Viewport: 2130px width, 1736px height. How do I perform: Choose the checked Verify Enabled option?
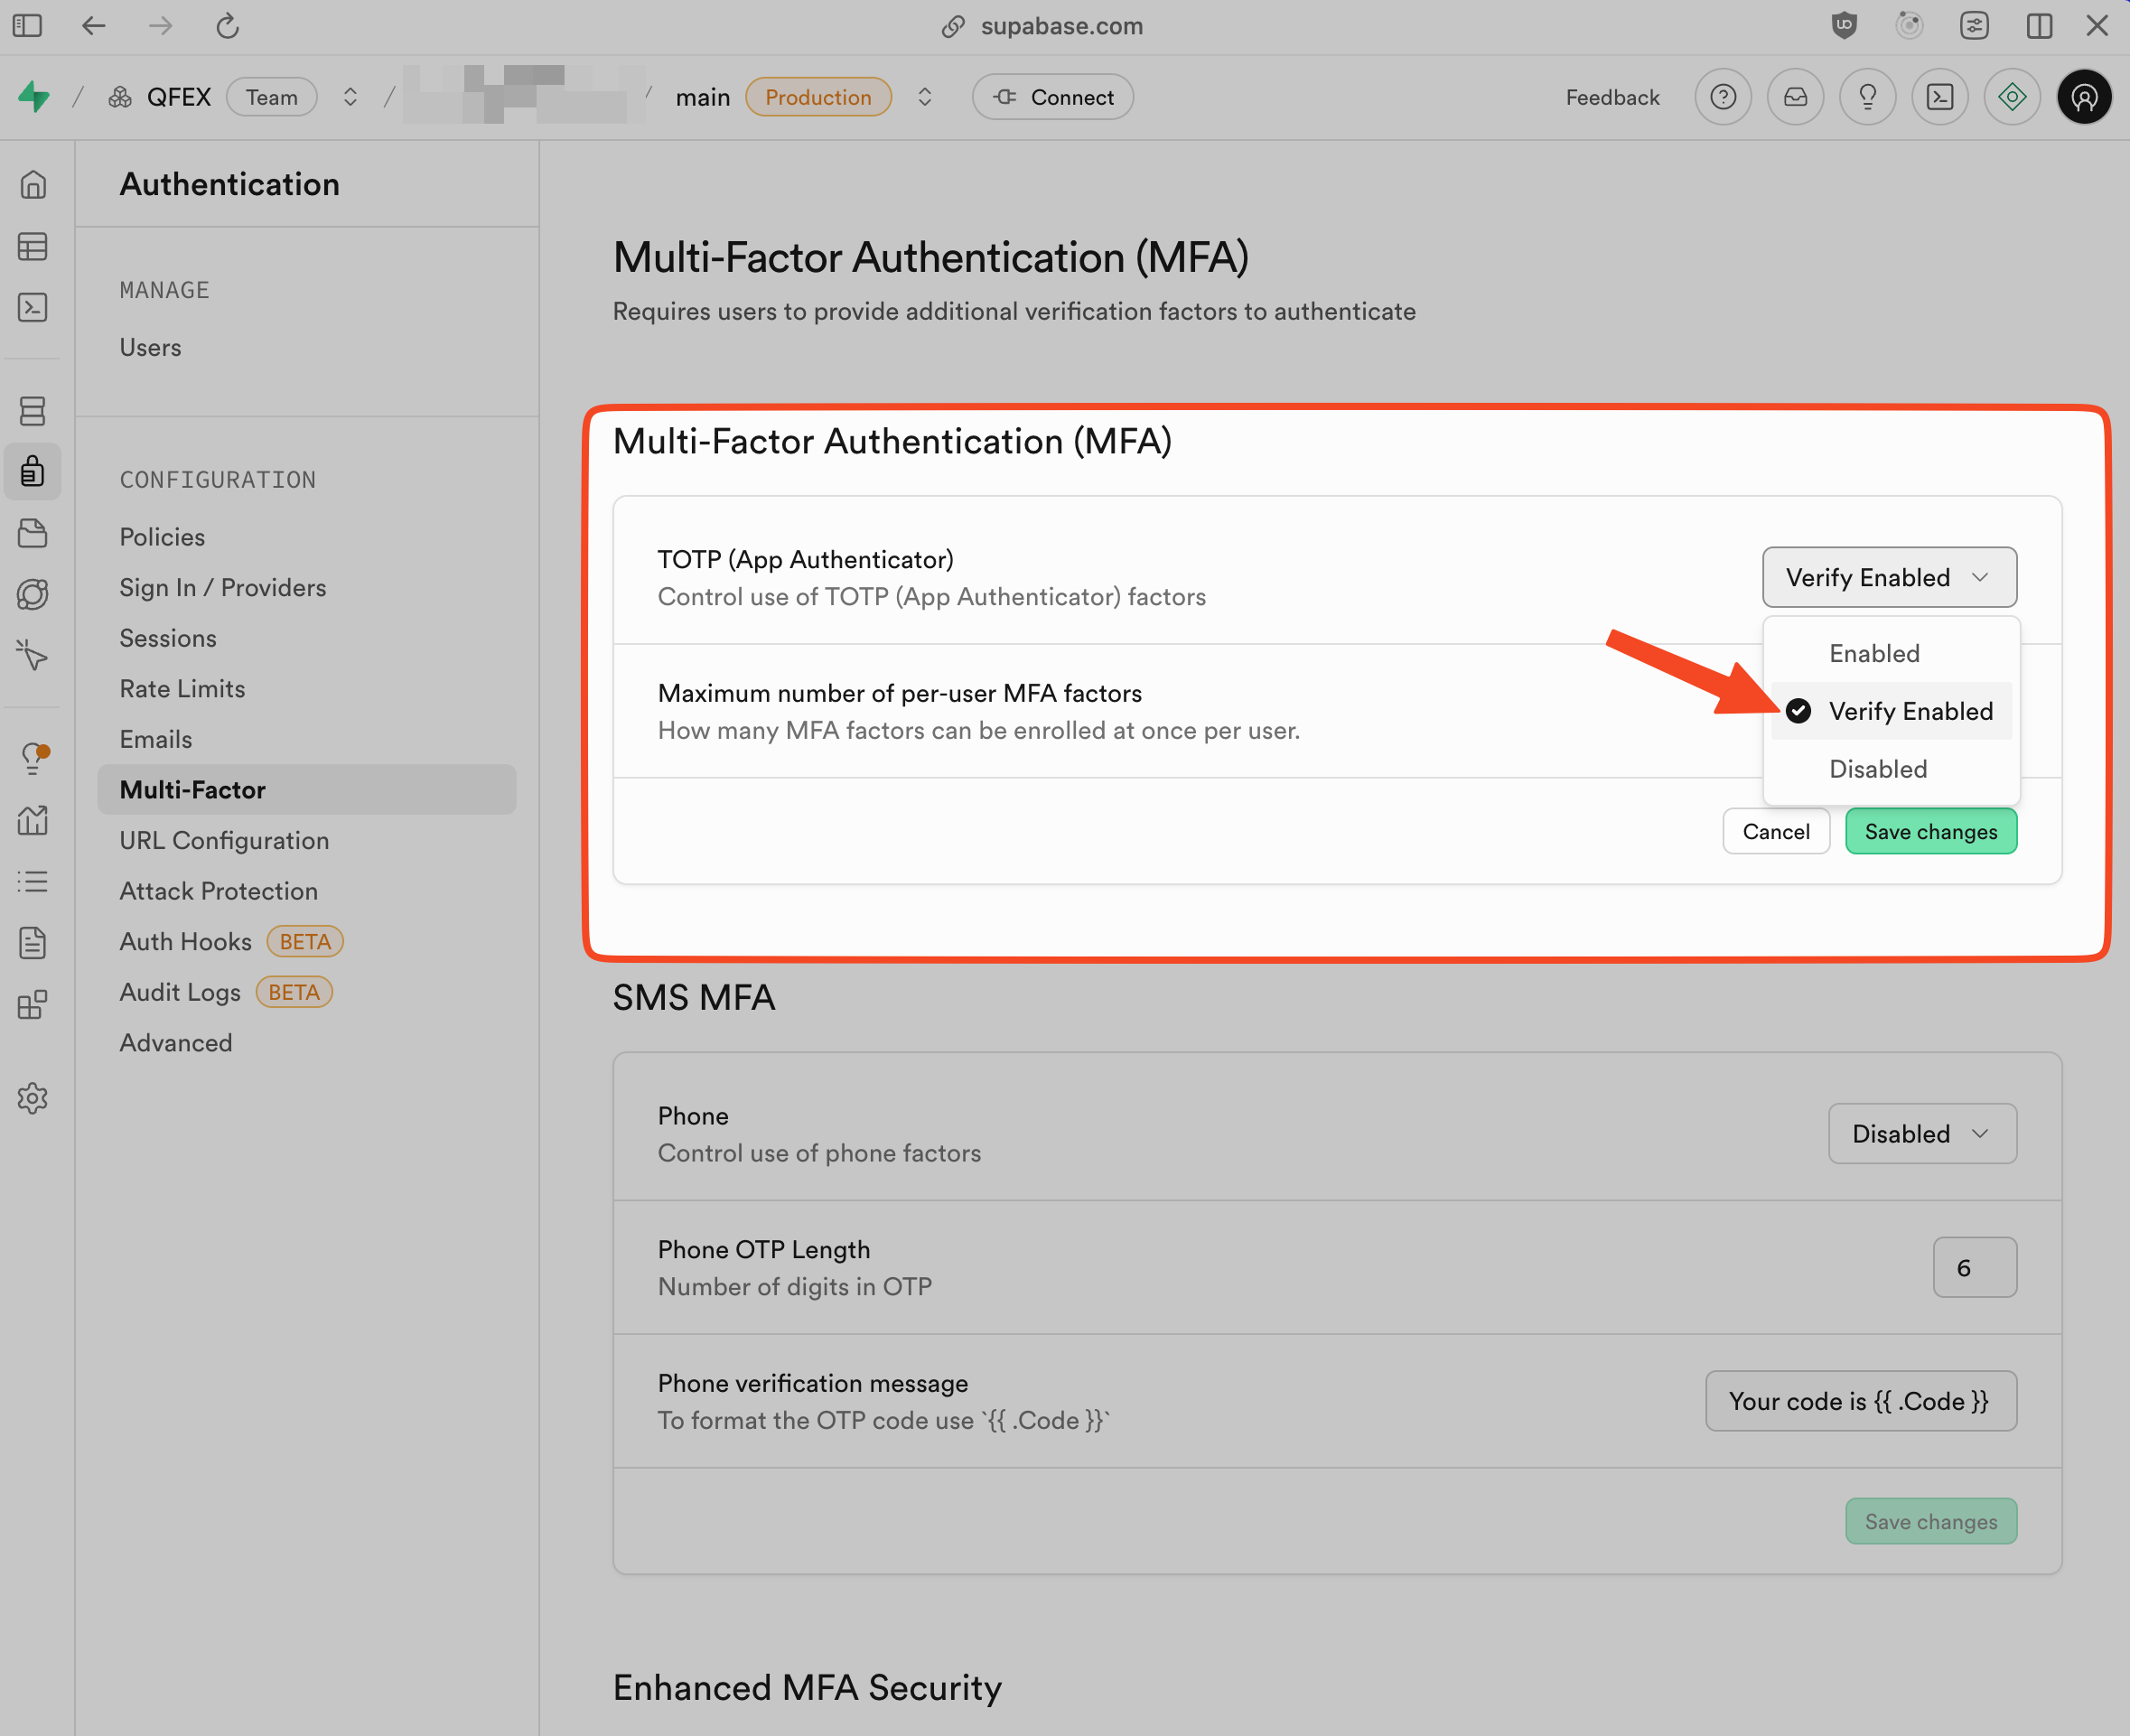[x=1909, y=711]
